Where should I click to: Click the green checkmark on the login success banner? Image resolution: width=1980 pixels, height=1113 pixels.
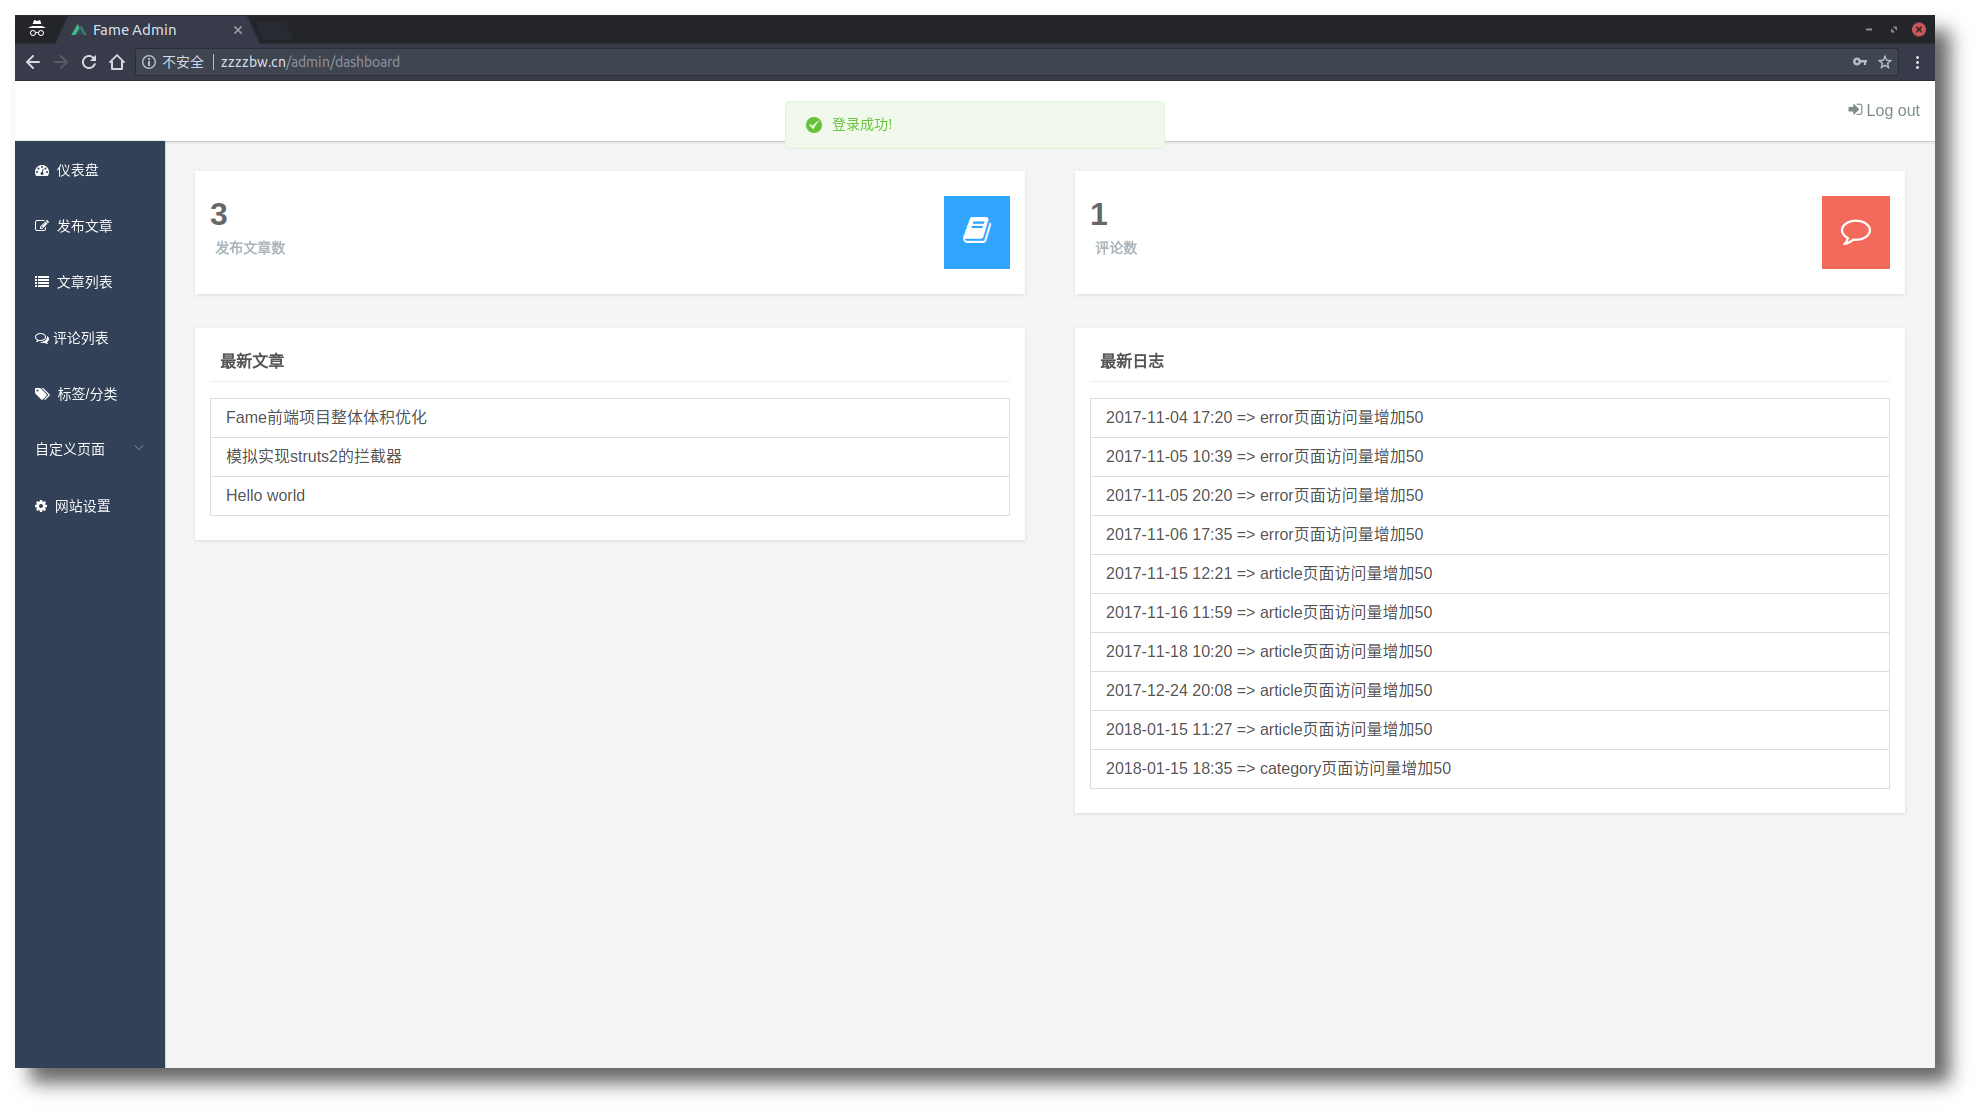812,124
